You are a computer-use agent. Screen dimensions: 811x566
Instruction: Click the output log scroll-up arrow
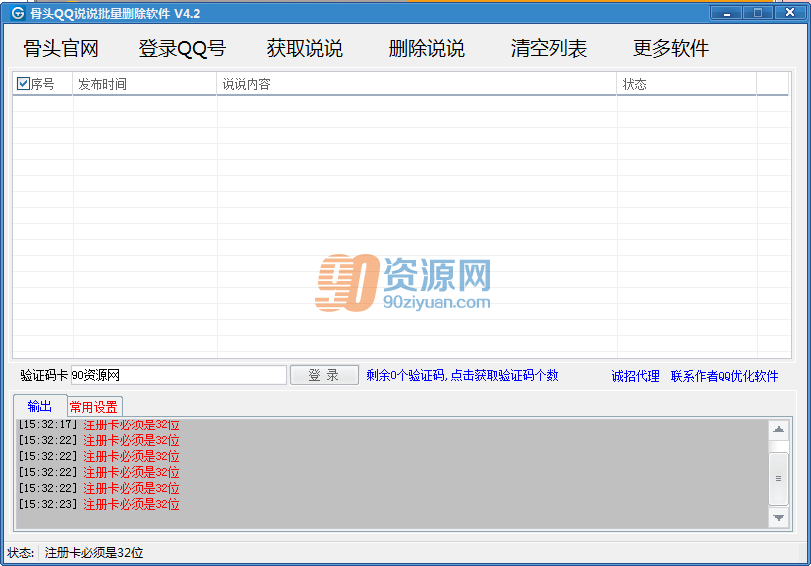click(778, 429)
